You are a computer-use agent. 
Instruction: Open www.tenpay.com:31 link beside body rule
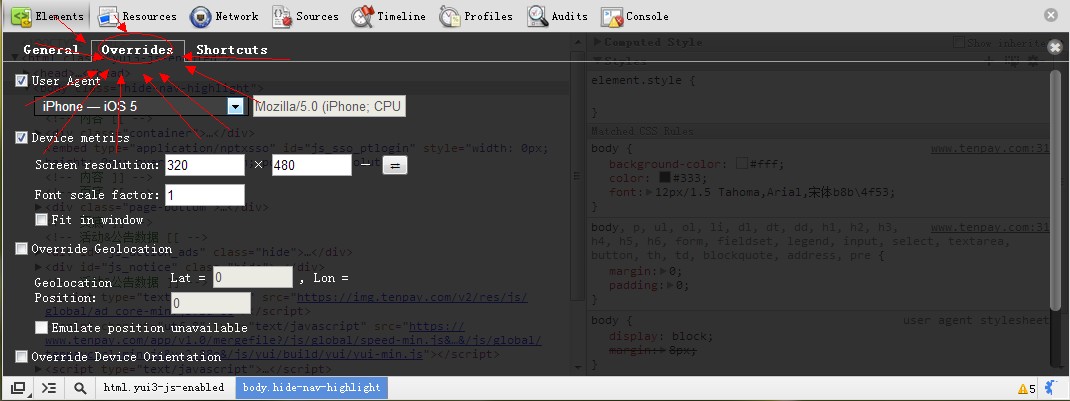pyautogui.click(x=989, y=149)
